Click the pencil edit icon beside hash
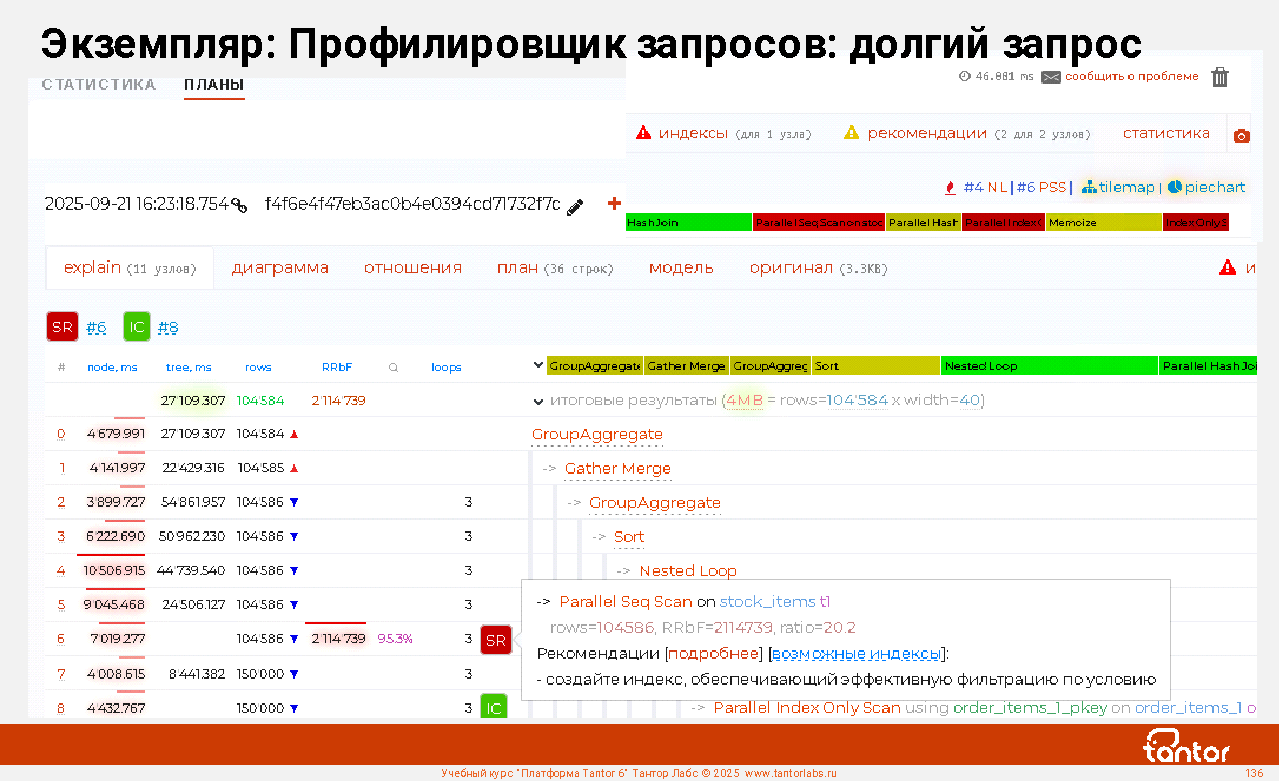1279x781 pixels. [575, 206]
